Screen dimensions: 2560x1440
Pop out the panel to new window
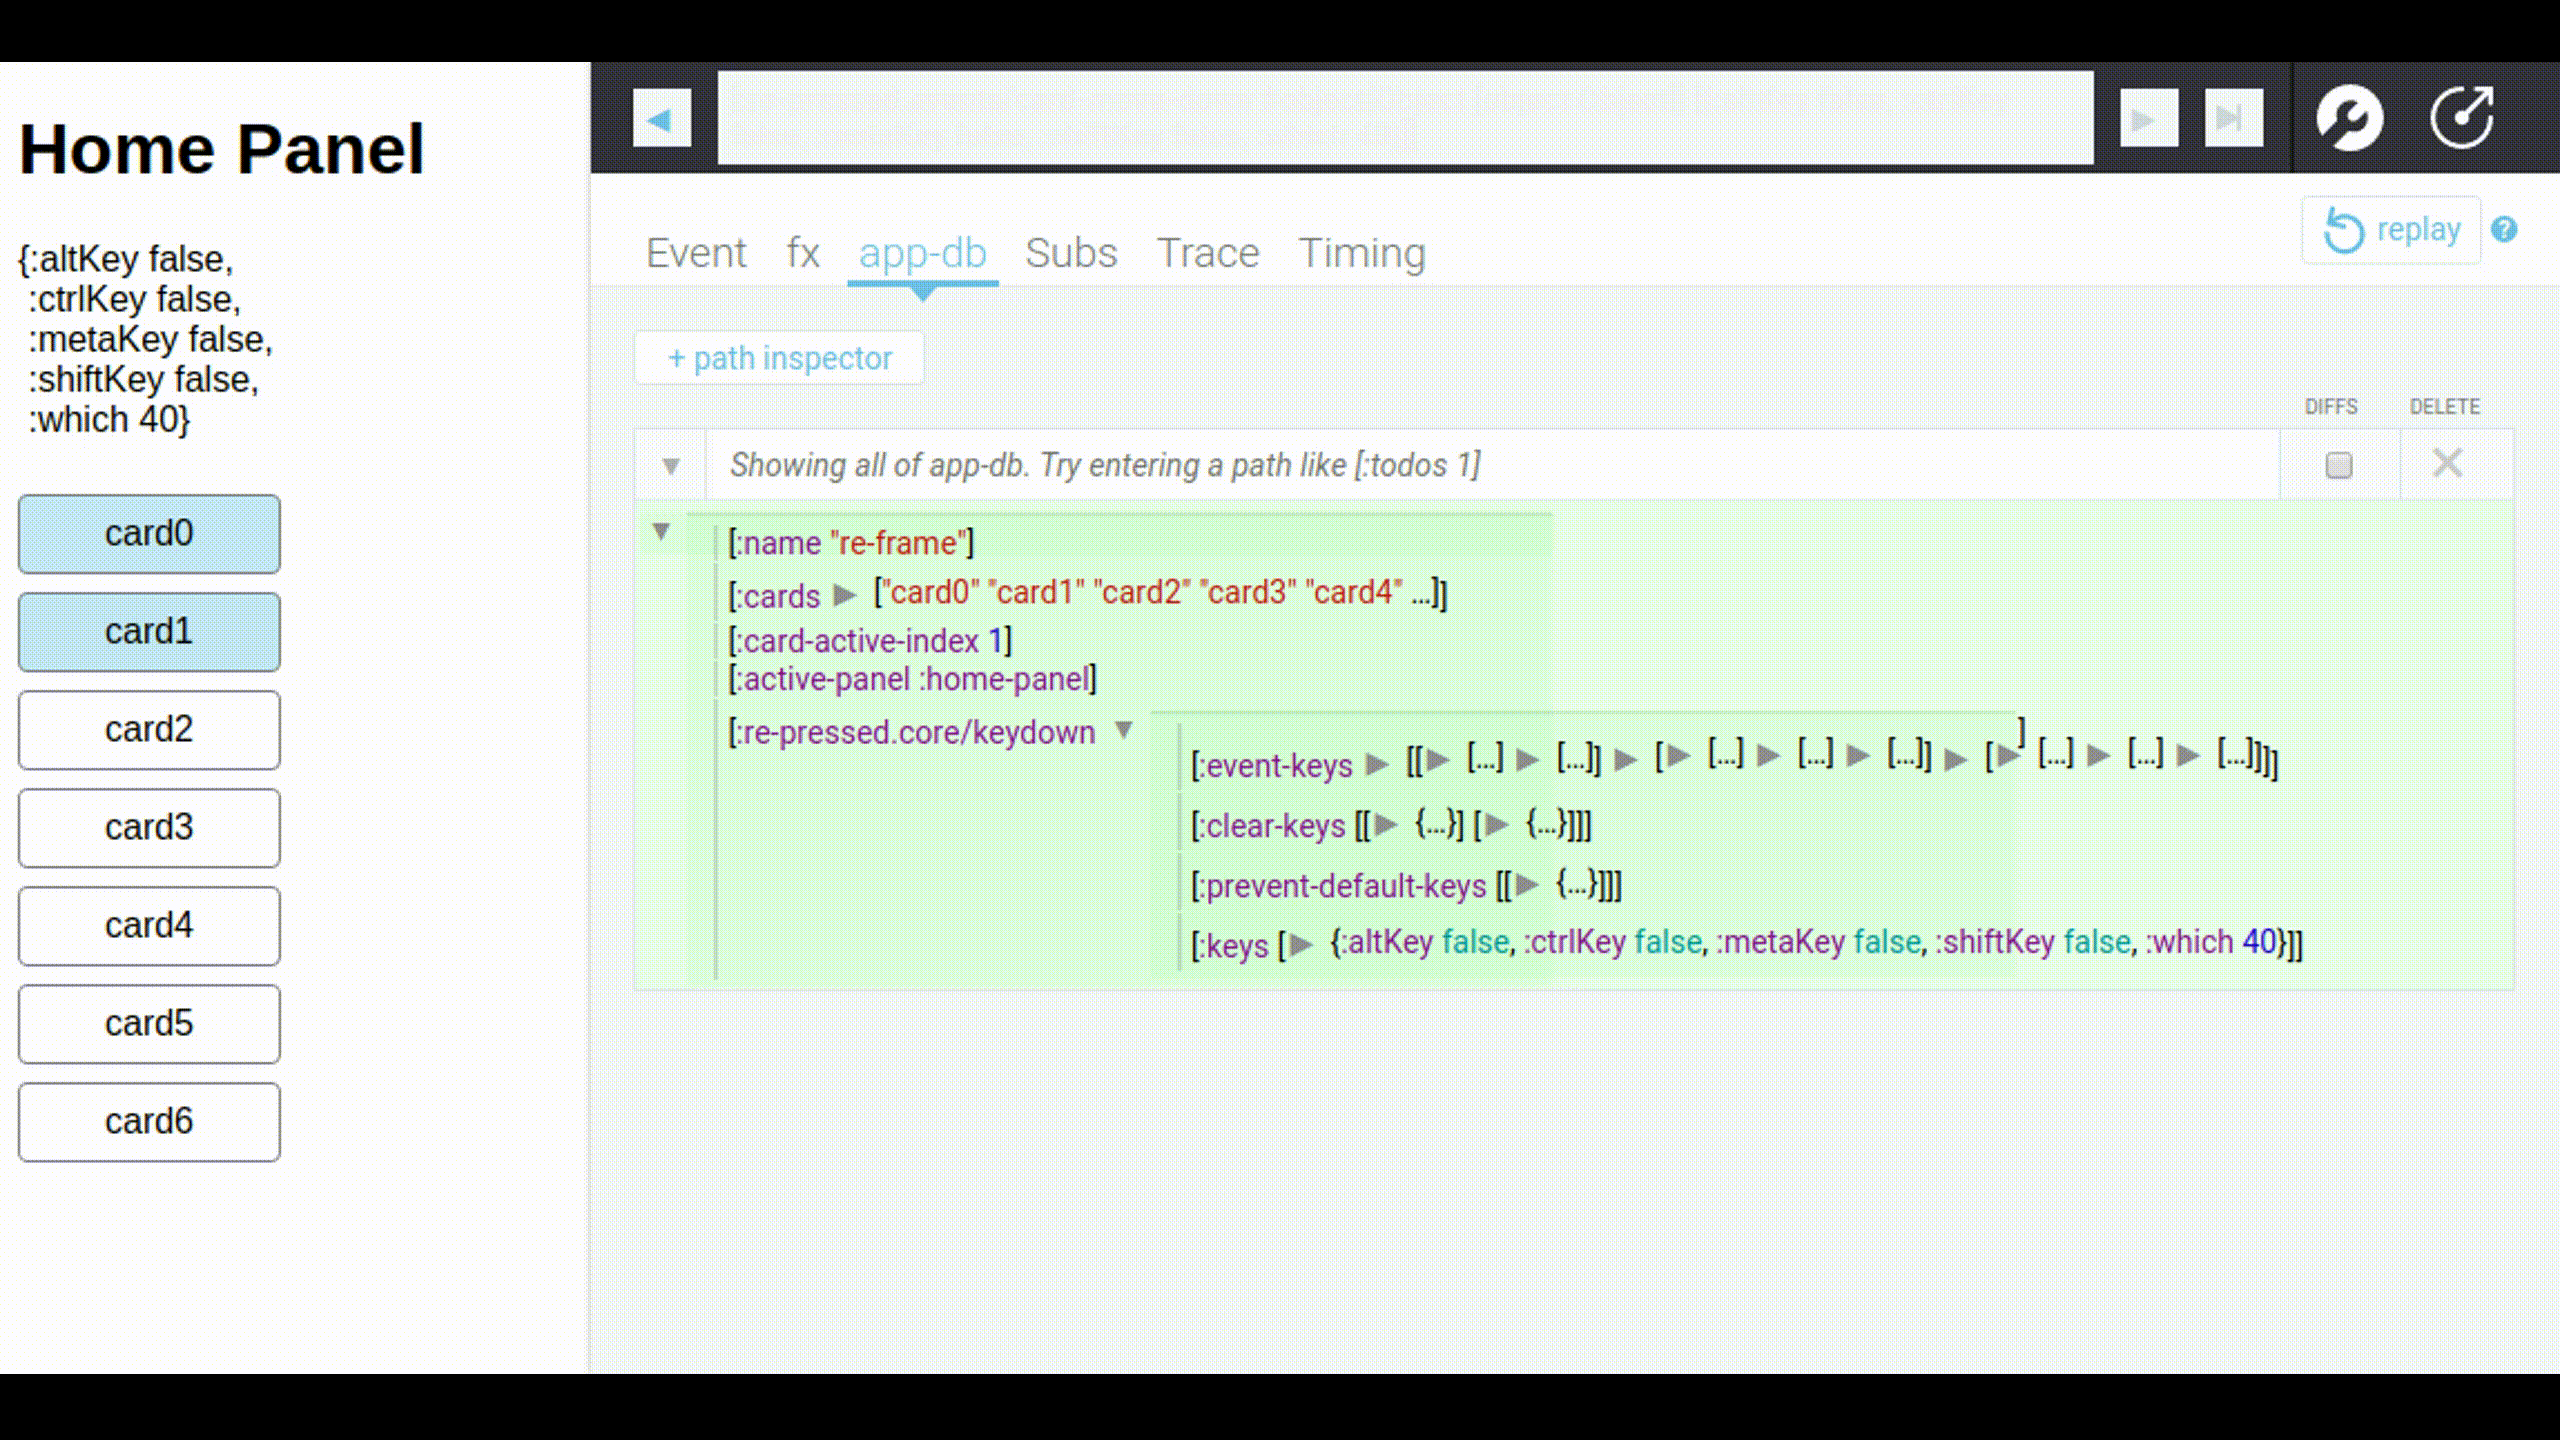[2462, 119]
